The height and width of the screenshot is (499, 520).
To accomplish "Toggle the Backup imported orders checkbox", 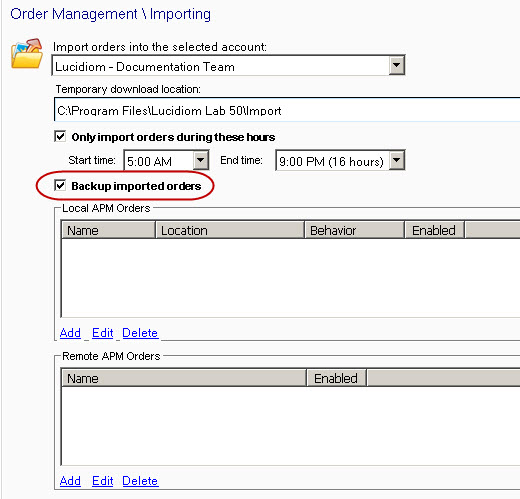I will (x=60, y=185).
